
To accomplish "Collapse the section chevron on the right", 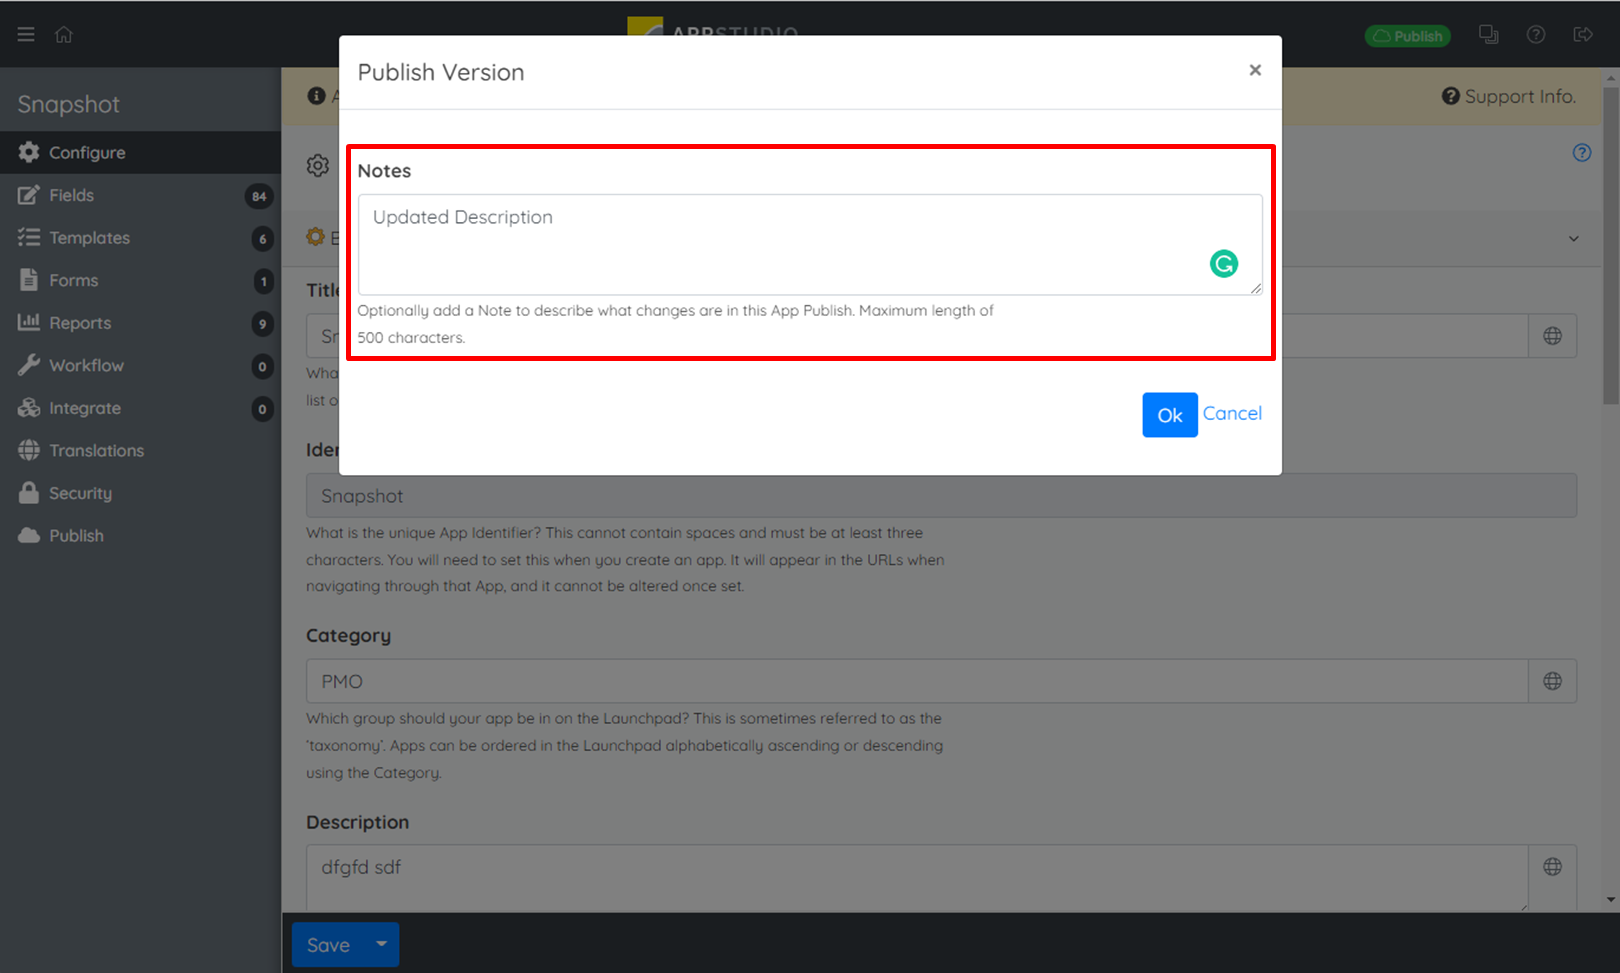I will point(1574,239).
